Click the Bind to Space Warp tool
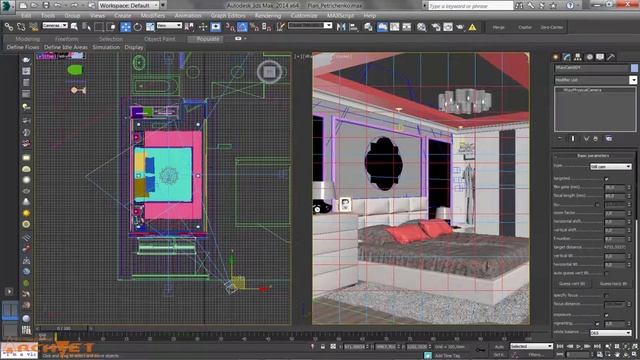Screen dimensions: 640x360 (x=33, y=27)
